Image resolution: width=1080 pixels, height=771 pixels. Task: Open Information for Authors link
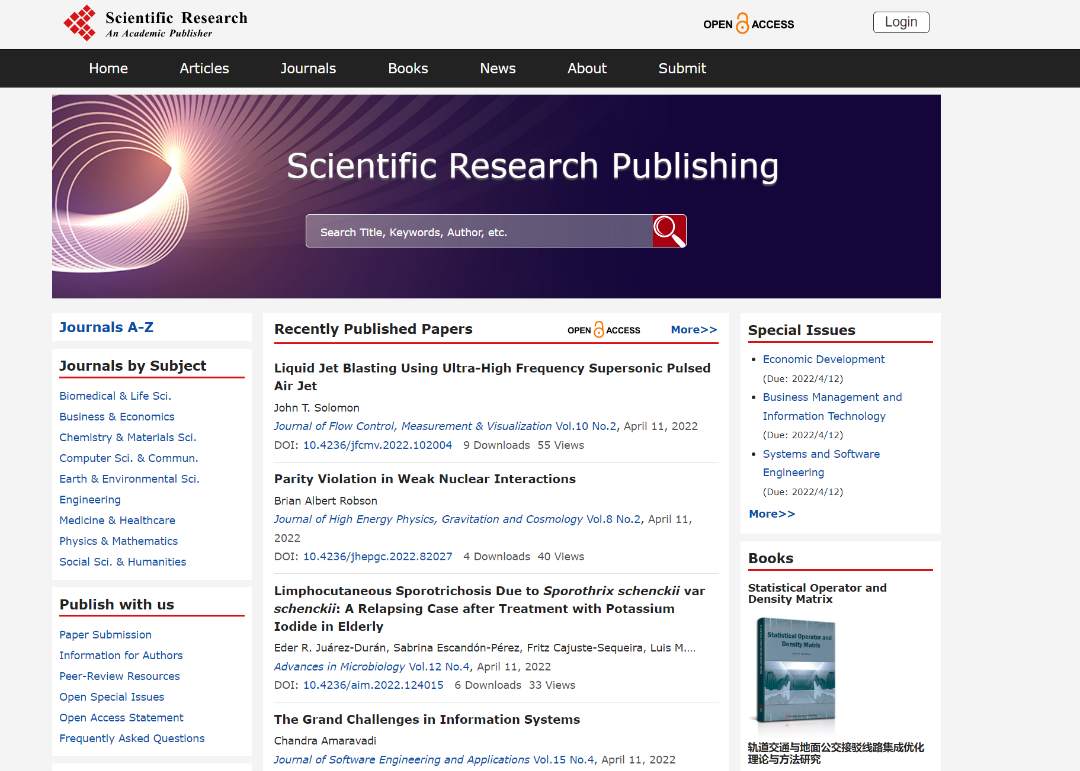pos(121,655)
